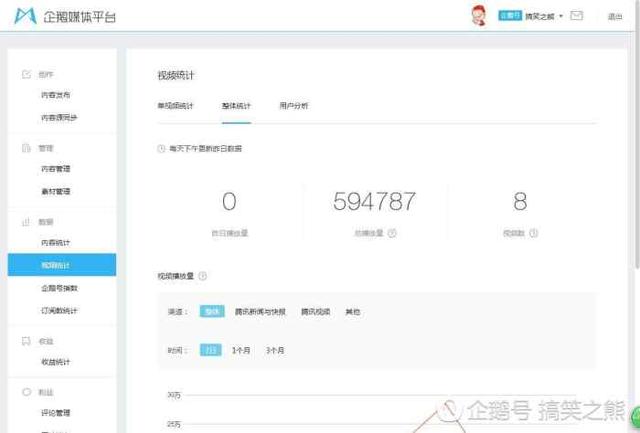Open 内容发布 in the sidebar
This screenshot has height=433, width=640.
[56, 95]
